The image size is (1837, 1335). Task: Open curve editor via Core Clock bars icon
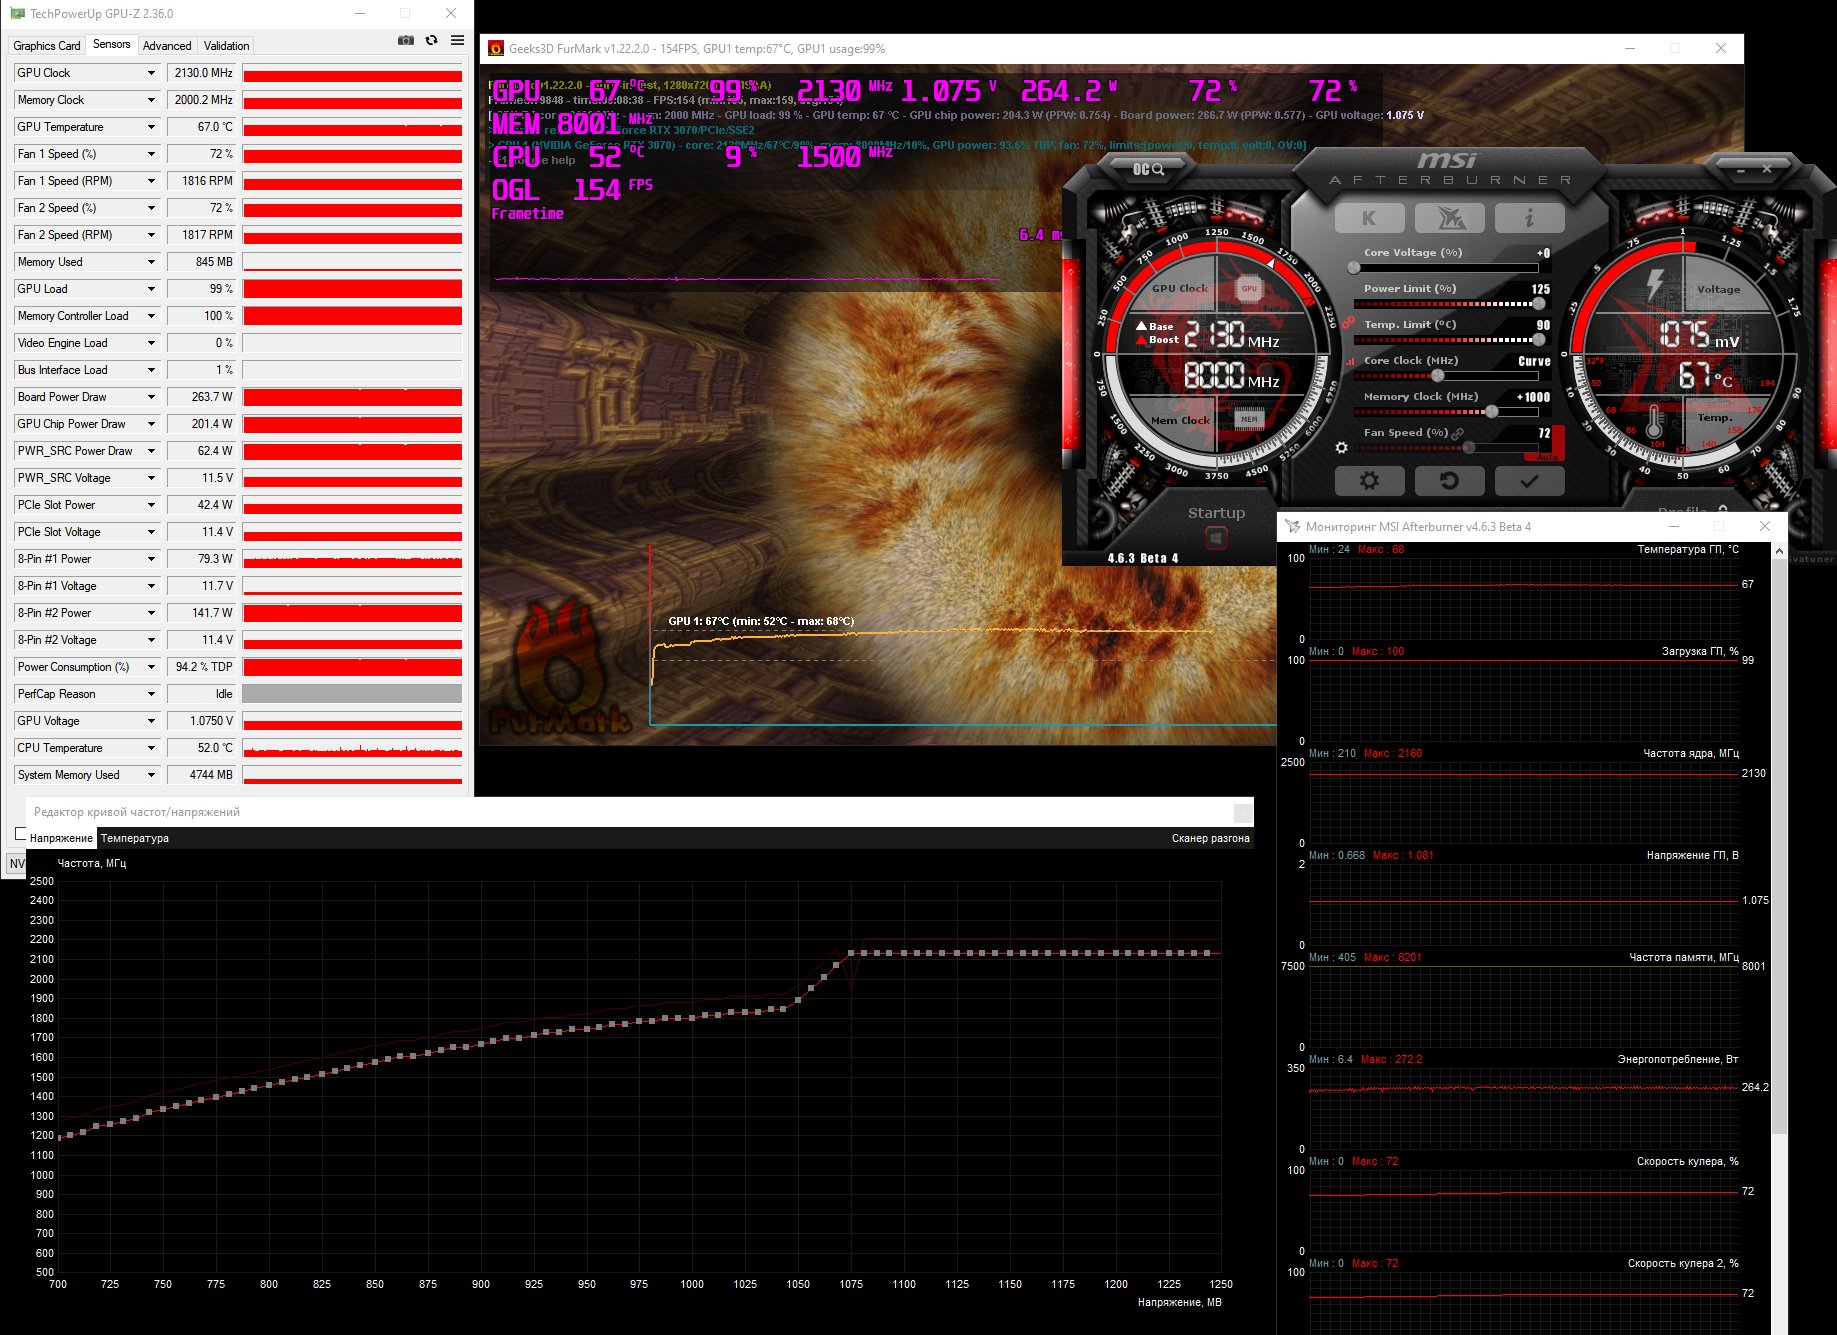pyautogui.click(x=1350, y=361)
